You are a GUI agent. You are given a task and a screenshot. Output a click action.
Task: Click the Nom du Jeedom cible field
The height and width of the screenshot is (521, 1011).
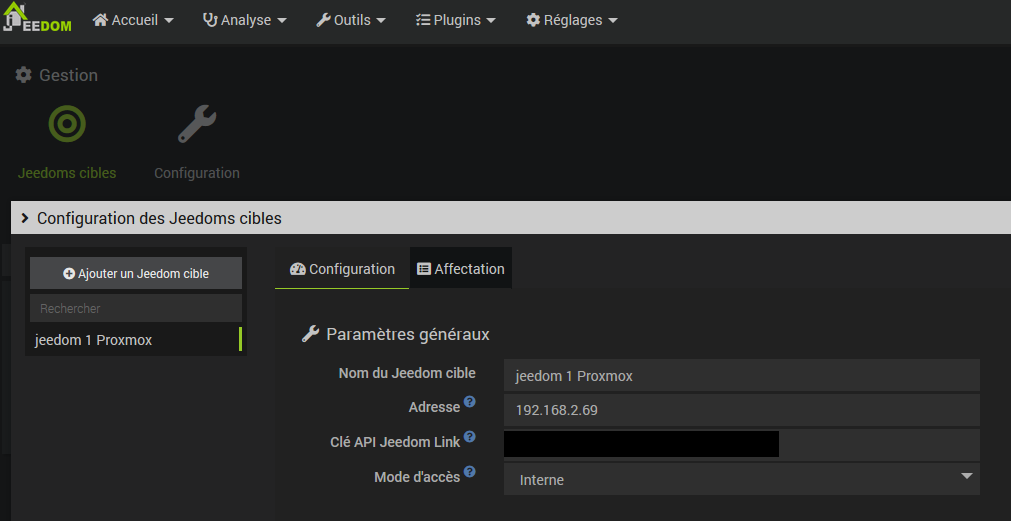741,375
